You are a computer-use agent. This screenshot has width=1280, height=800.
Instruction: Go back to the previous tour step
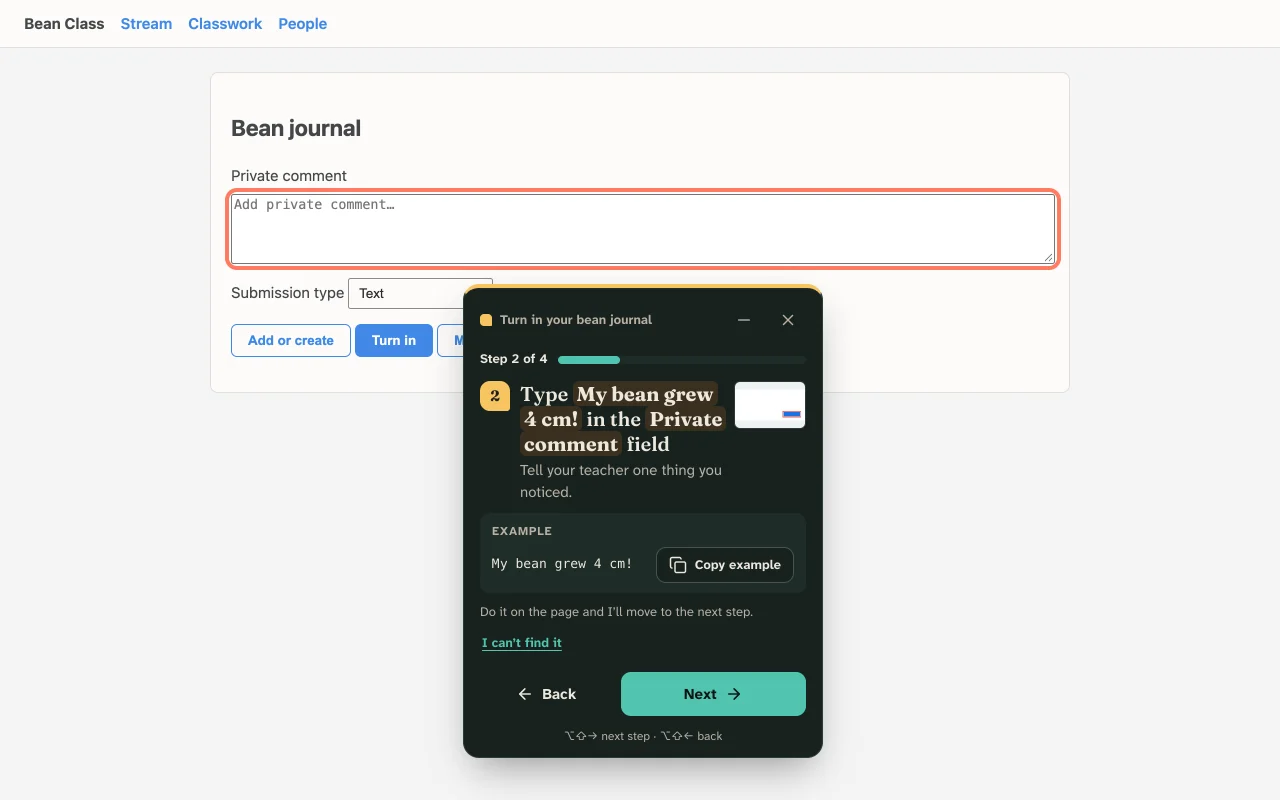[547, 694]
